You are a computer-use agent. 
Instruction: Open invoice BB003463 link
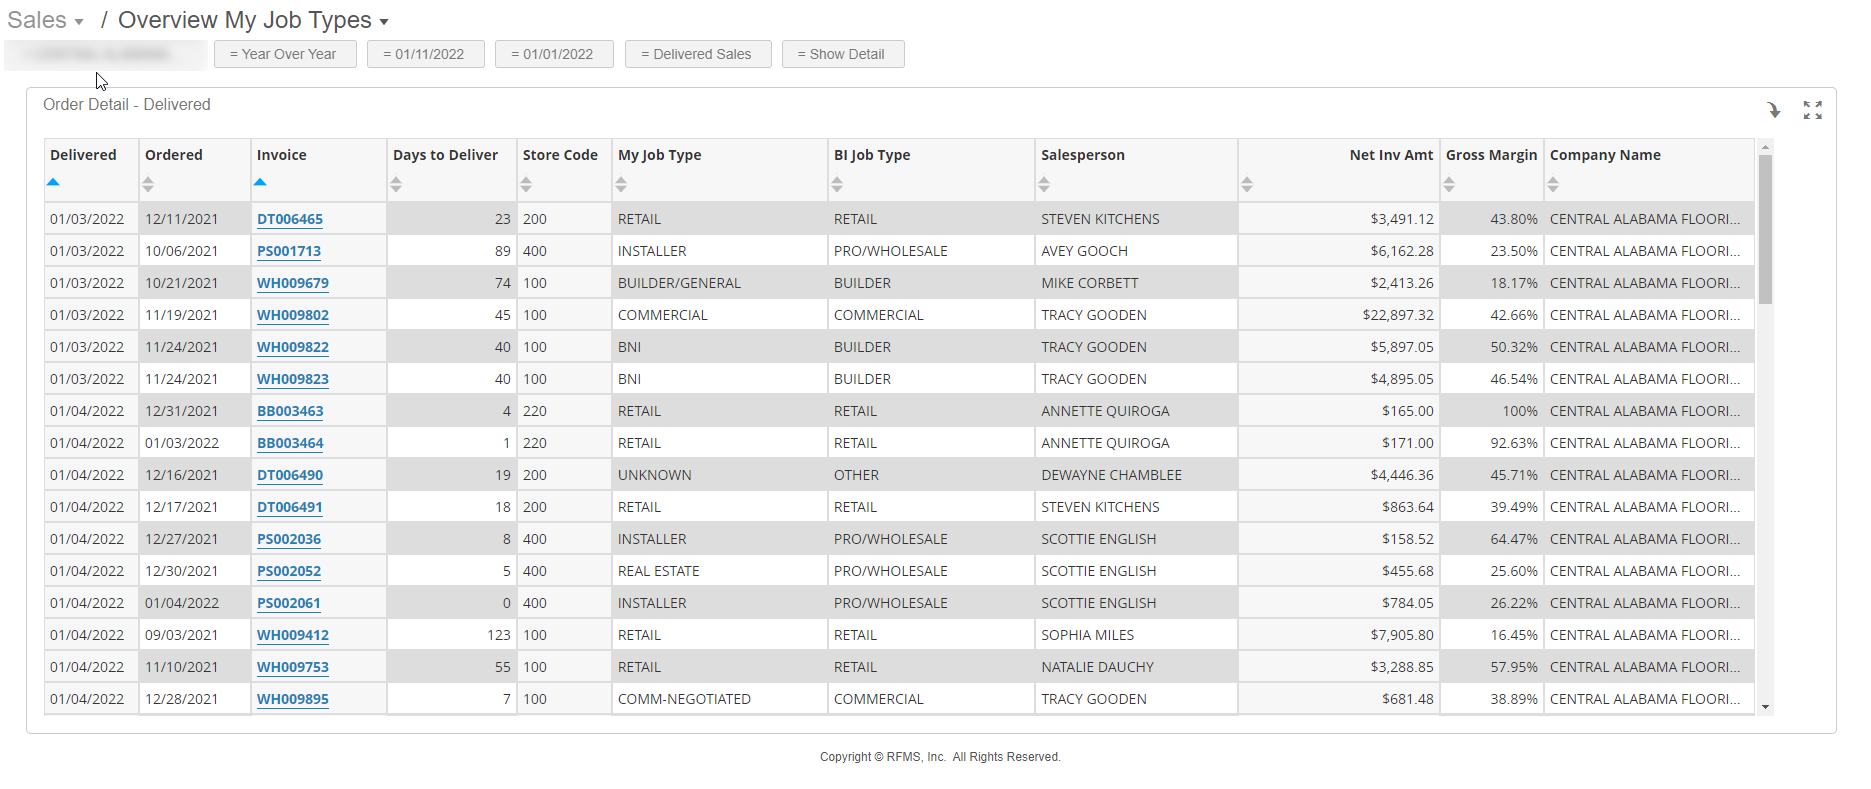coord(290,411)
